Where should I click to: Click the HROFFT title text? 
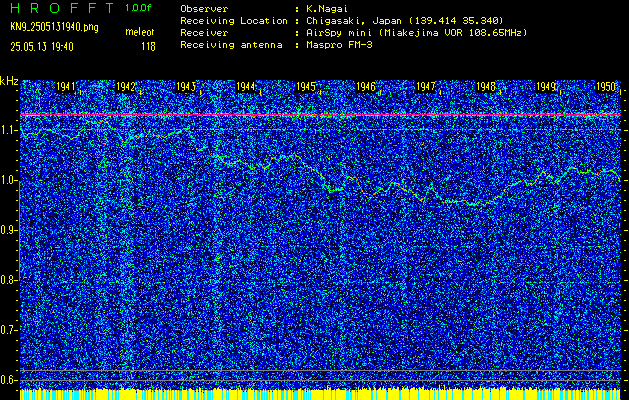[x=62, y=8]
